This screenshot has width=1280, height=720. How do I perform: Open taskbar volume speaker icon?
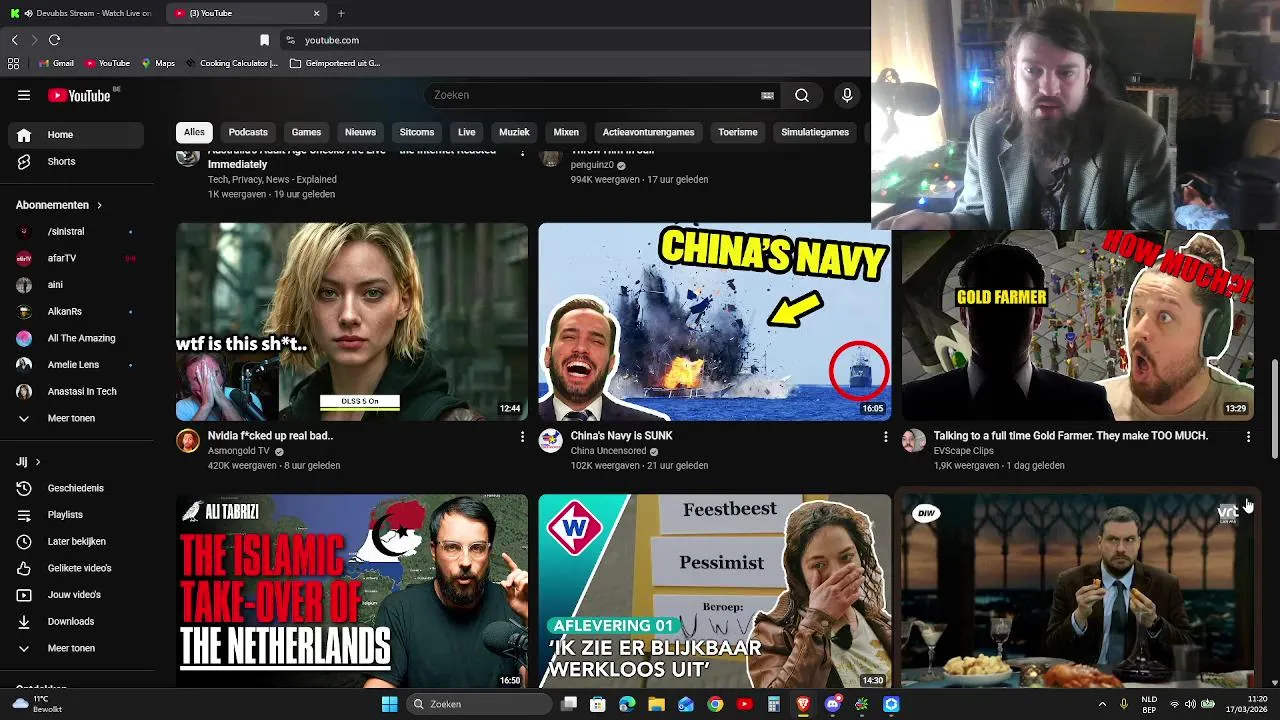pos(1190,704)
